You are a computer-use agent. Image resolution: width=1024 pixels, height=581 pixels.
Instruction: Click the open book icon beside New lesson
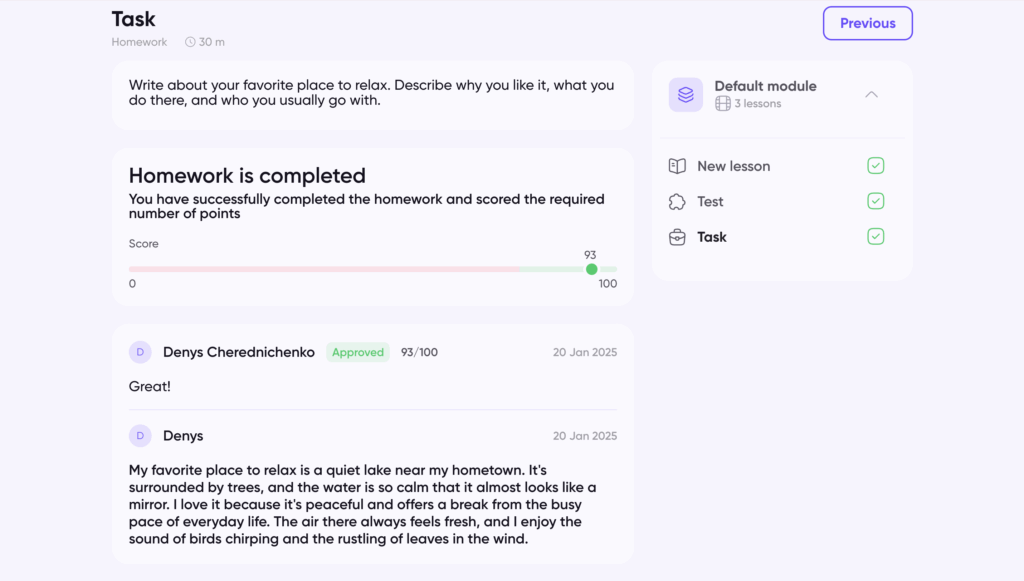point(677,166)
